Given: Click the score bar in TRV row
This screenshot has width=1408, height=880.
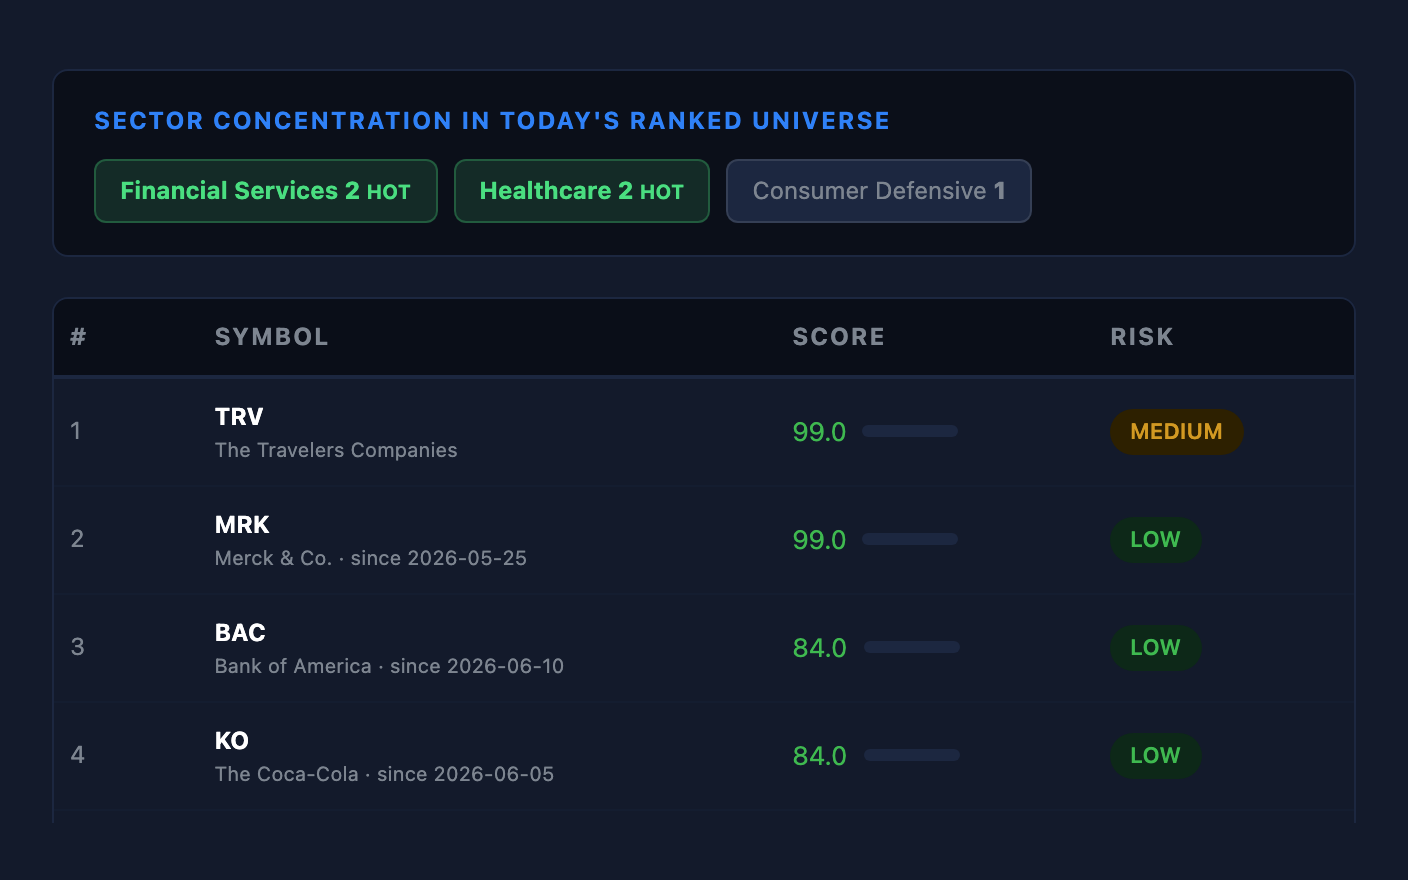Looking at the screenshot, I should 910,431.
